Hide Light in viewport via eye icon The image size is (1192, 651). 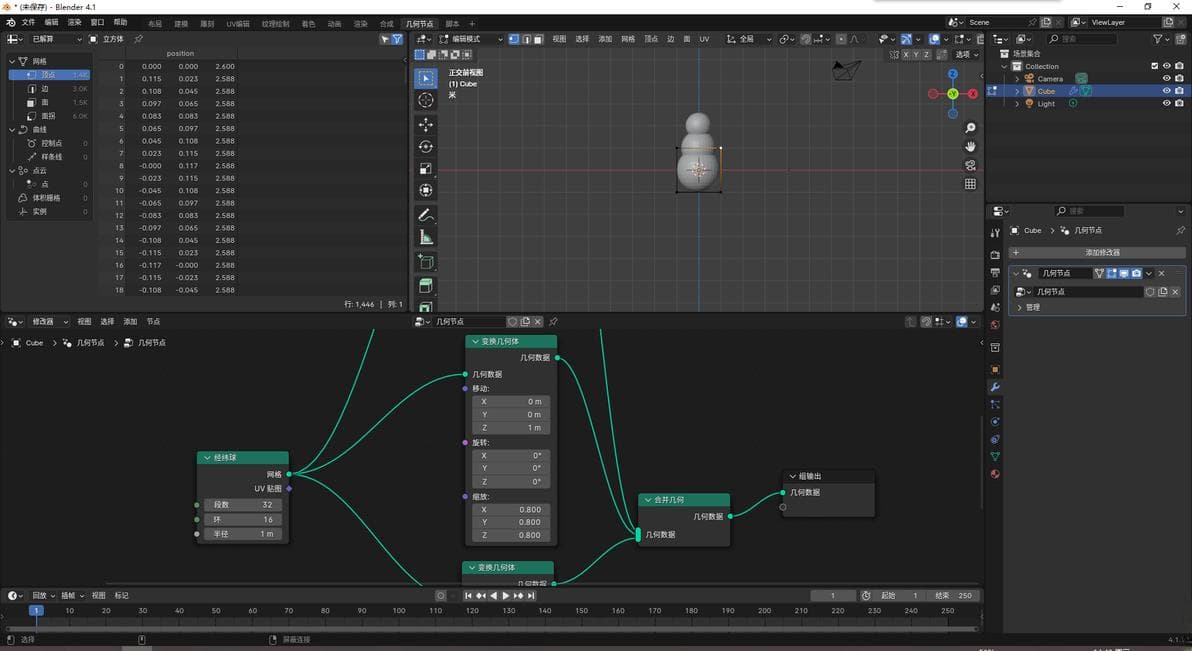coord(1166,103)
